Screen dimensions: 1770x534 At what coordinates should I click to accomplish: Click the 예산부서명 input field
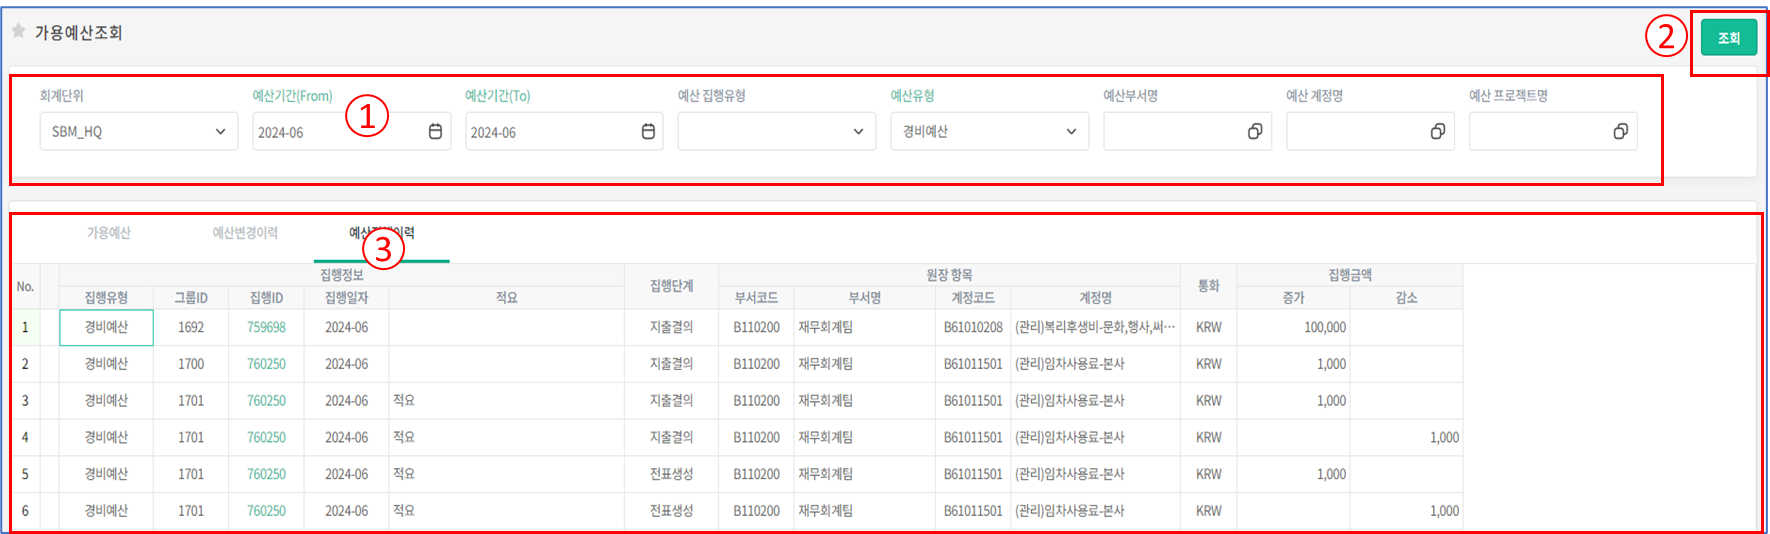click(x=1172, y=132)
